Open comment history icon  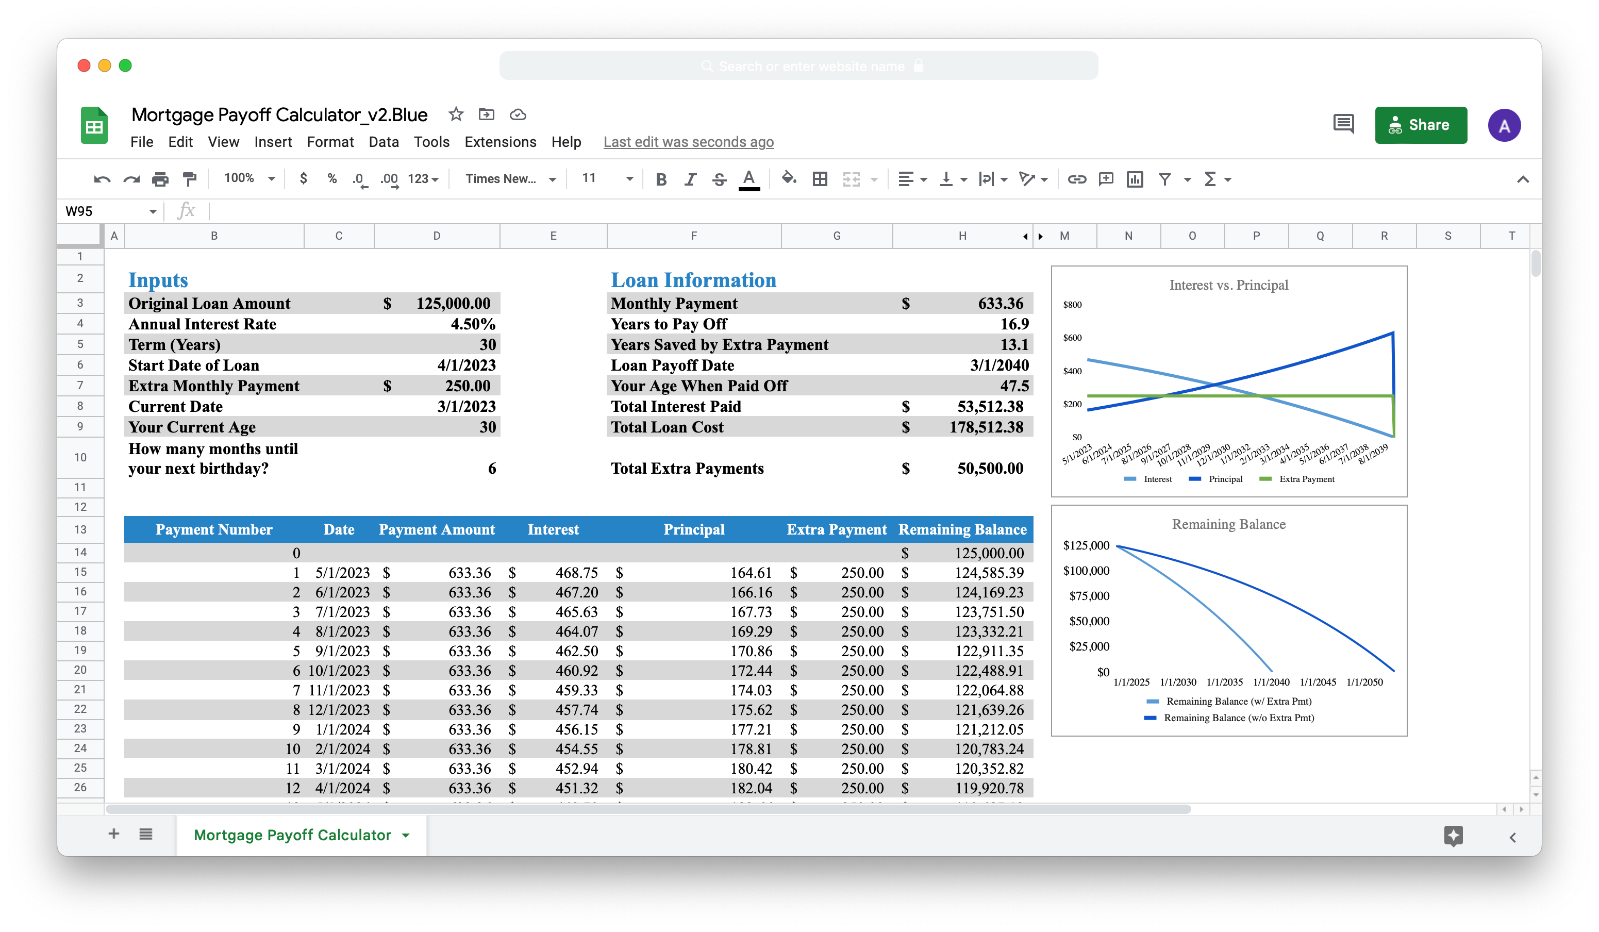click(1343, 124)
